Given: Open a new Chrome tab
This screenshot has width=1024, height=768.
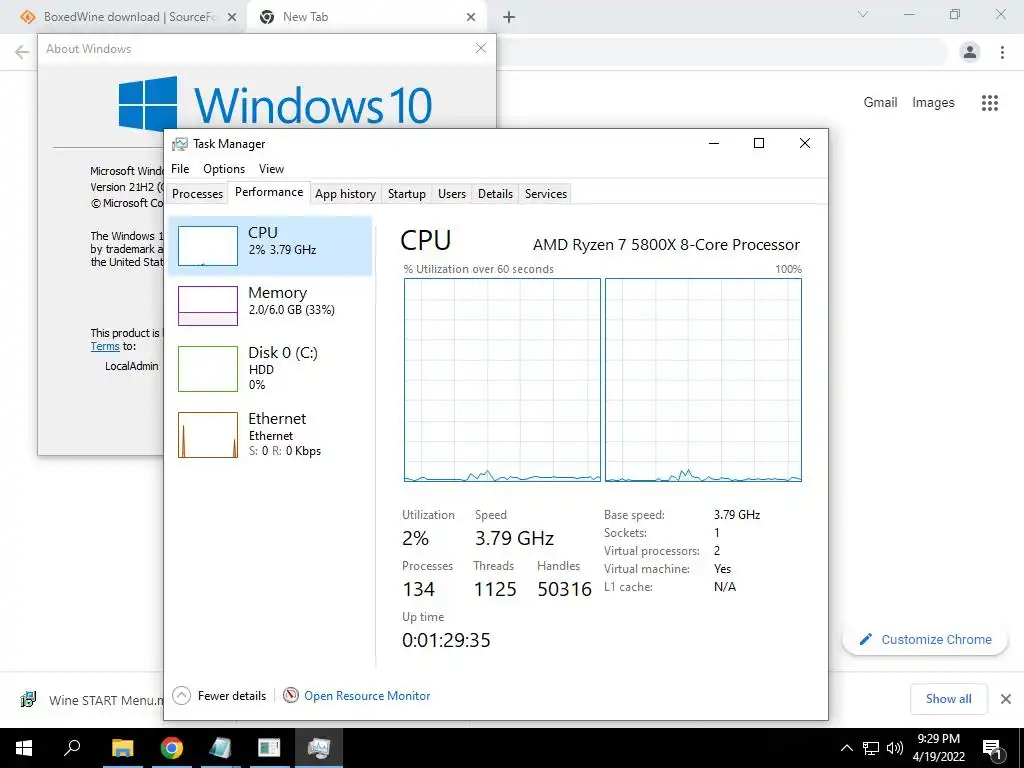Looking at the screenshot, I should point(509,17).
